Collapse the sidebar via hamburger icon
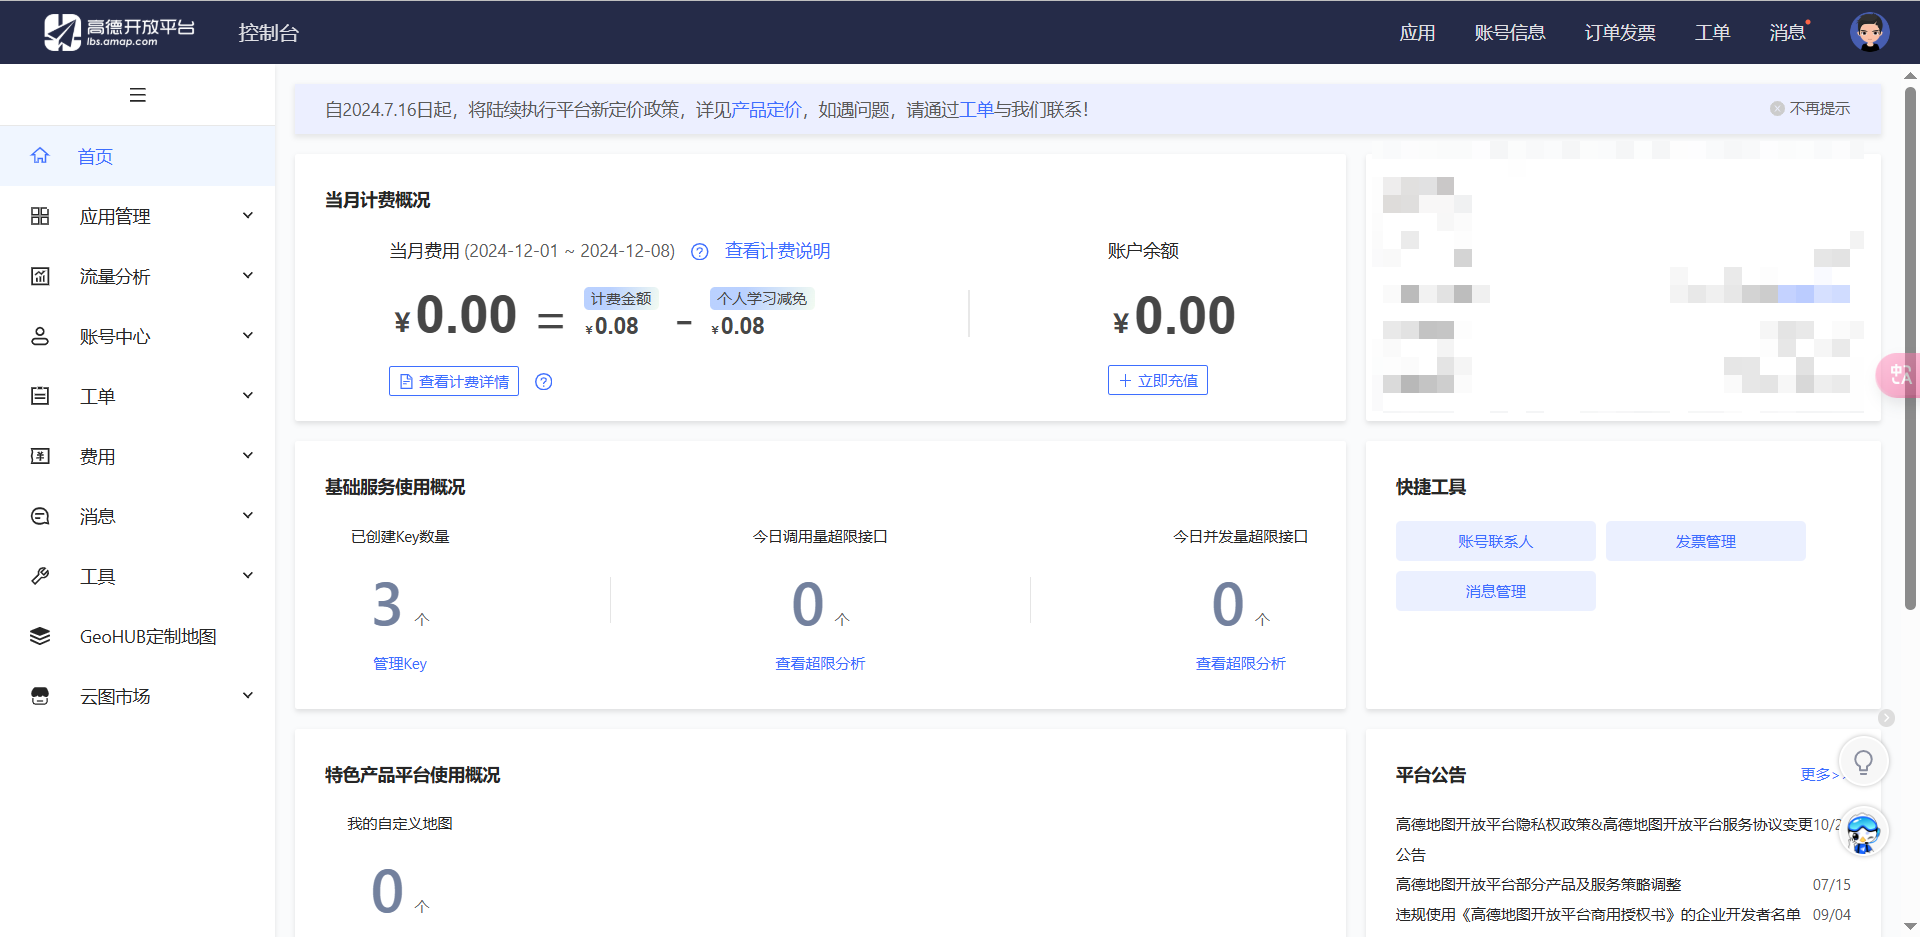 138,94
